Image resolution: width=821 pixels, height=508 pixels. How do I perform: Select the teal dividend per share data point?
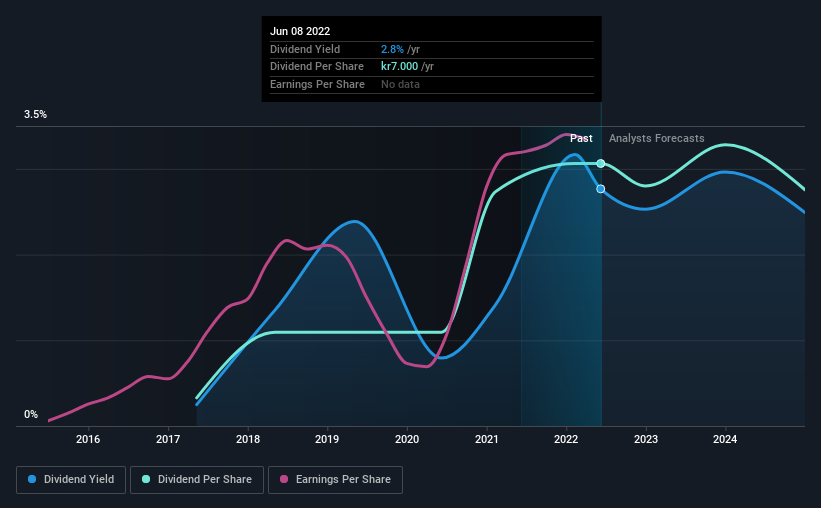(x=601, y=163)
